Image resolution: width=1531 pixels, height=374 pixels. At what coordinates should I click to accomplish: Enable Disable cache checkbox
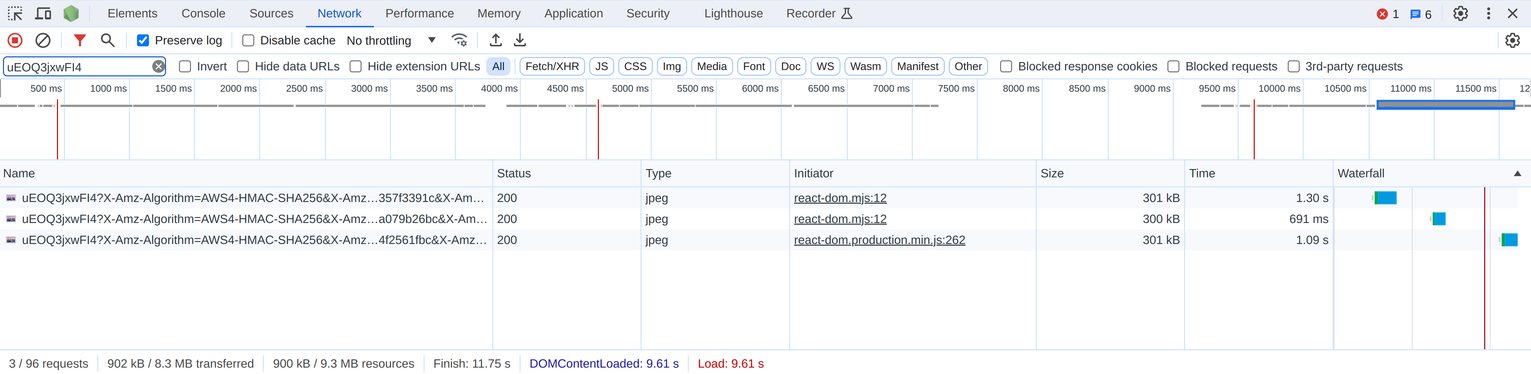(248, 40)
